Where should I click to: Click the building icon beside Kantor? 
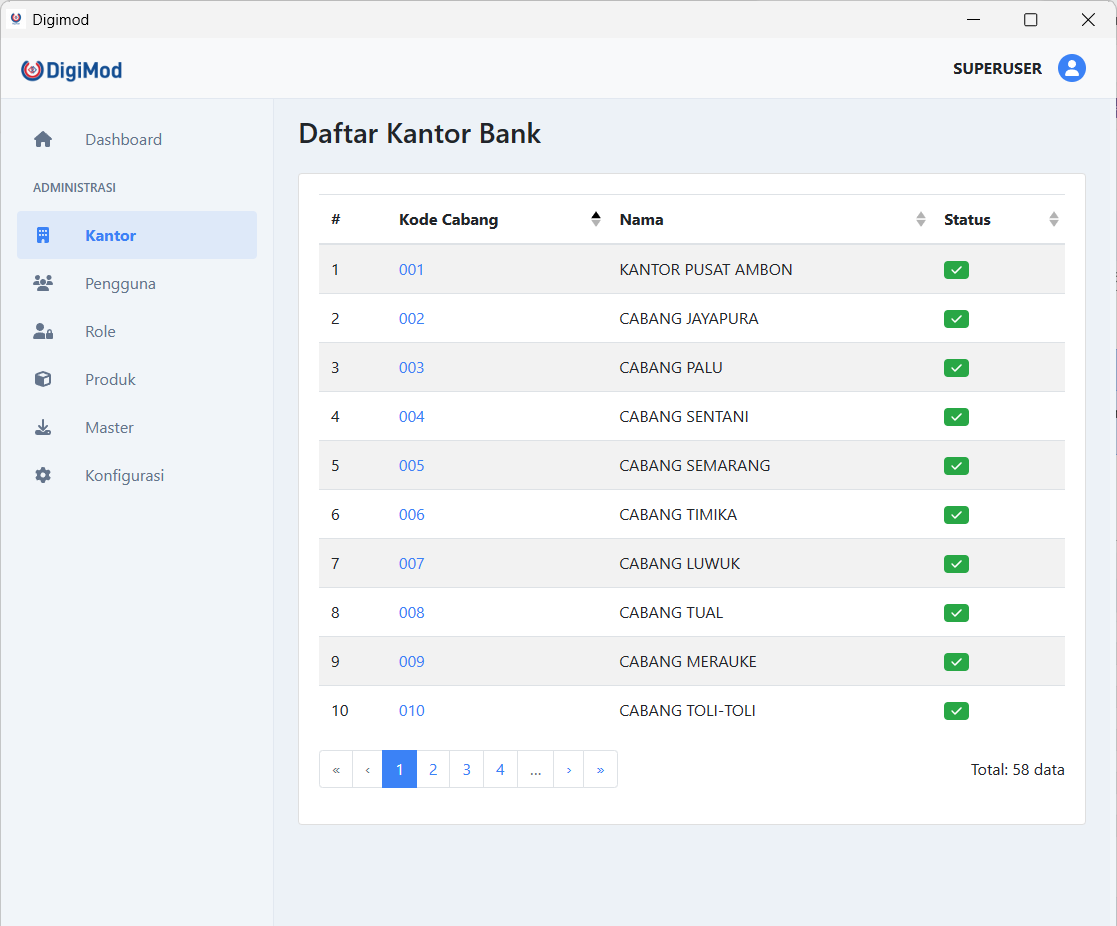[x=43, y=236]
